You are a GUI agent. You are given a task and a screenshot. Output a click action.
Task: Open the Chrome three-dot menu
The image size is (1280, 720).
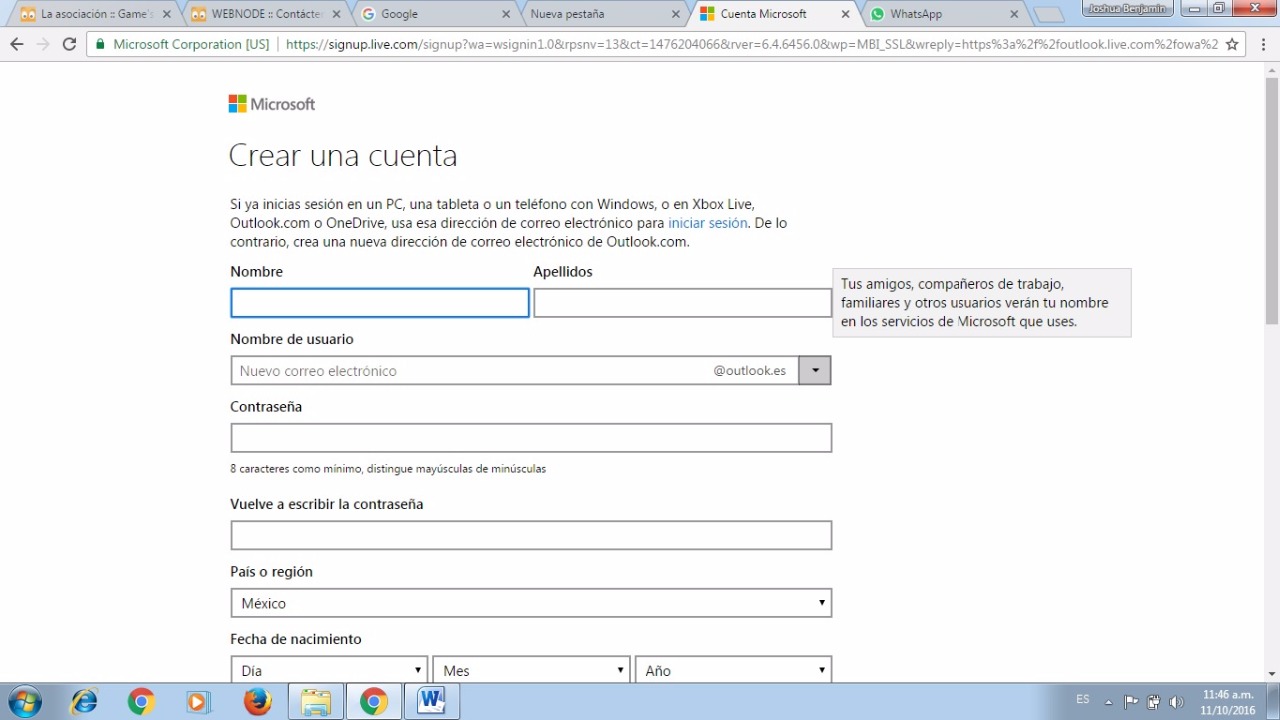click(x=1260, y=44)
